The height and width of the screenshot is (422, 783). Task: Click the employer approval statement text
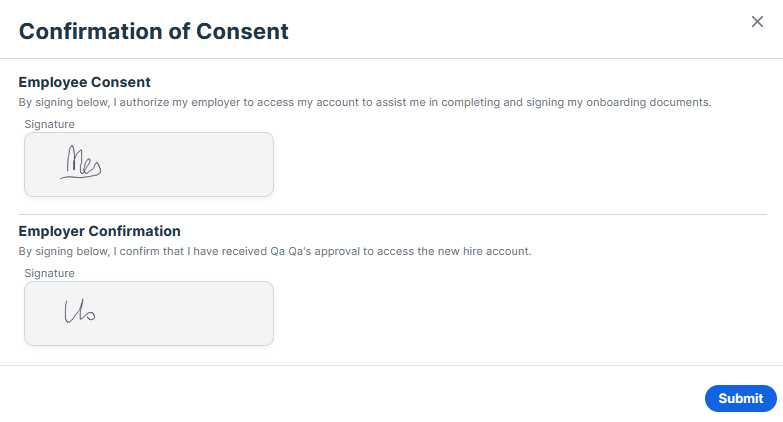274,251
